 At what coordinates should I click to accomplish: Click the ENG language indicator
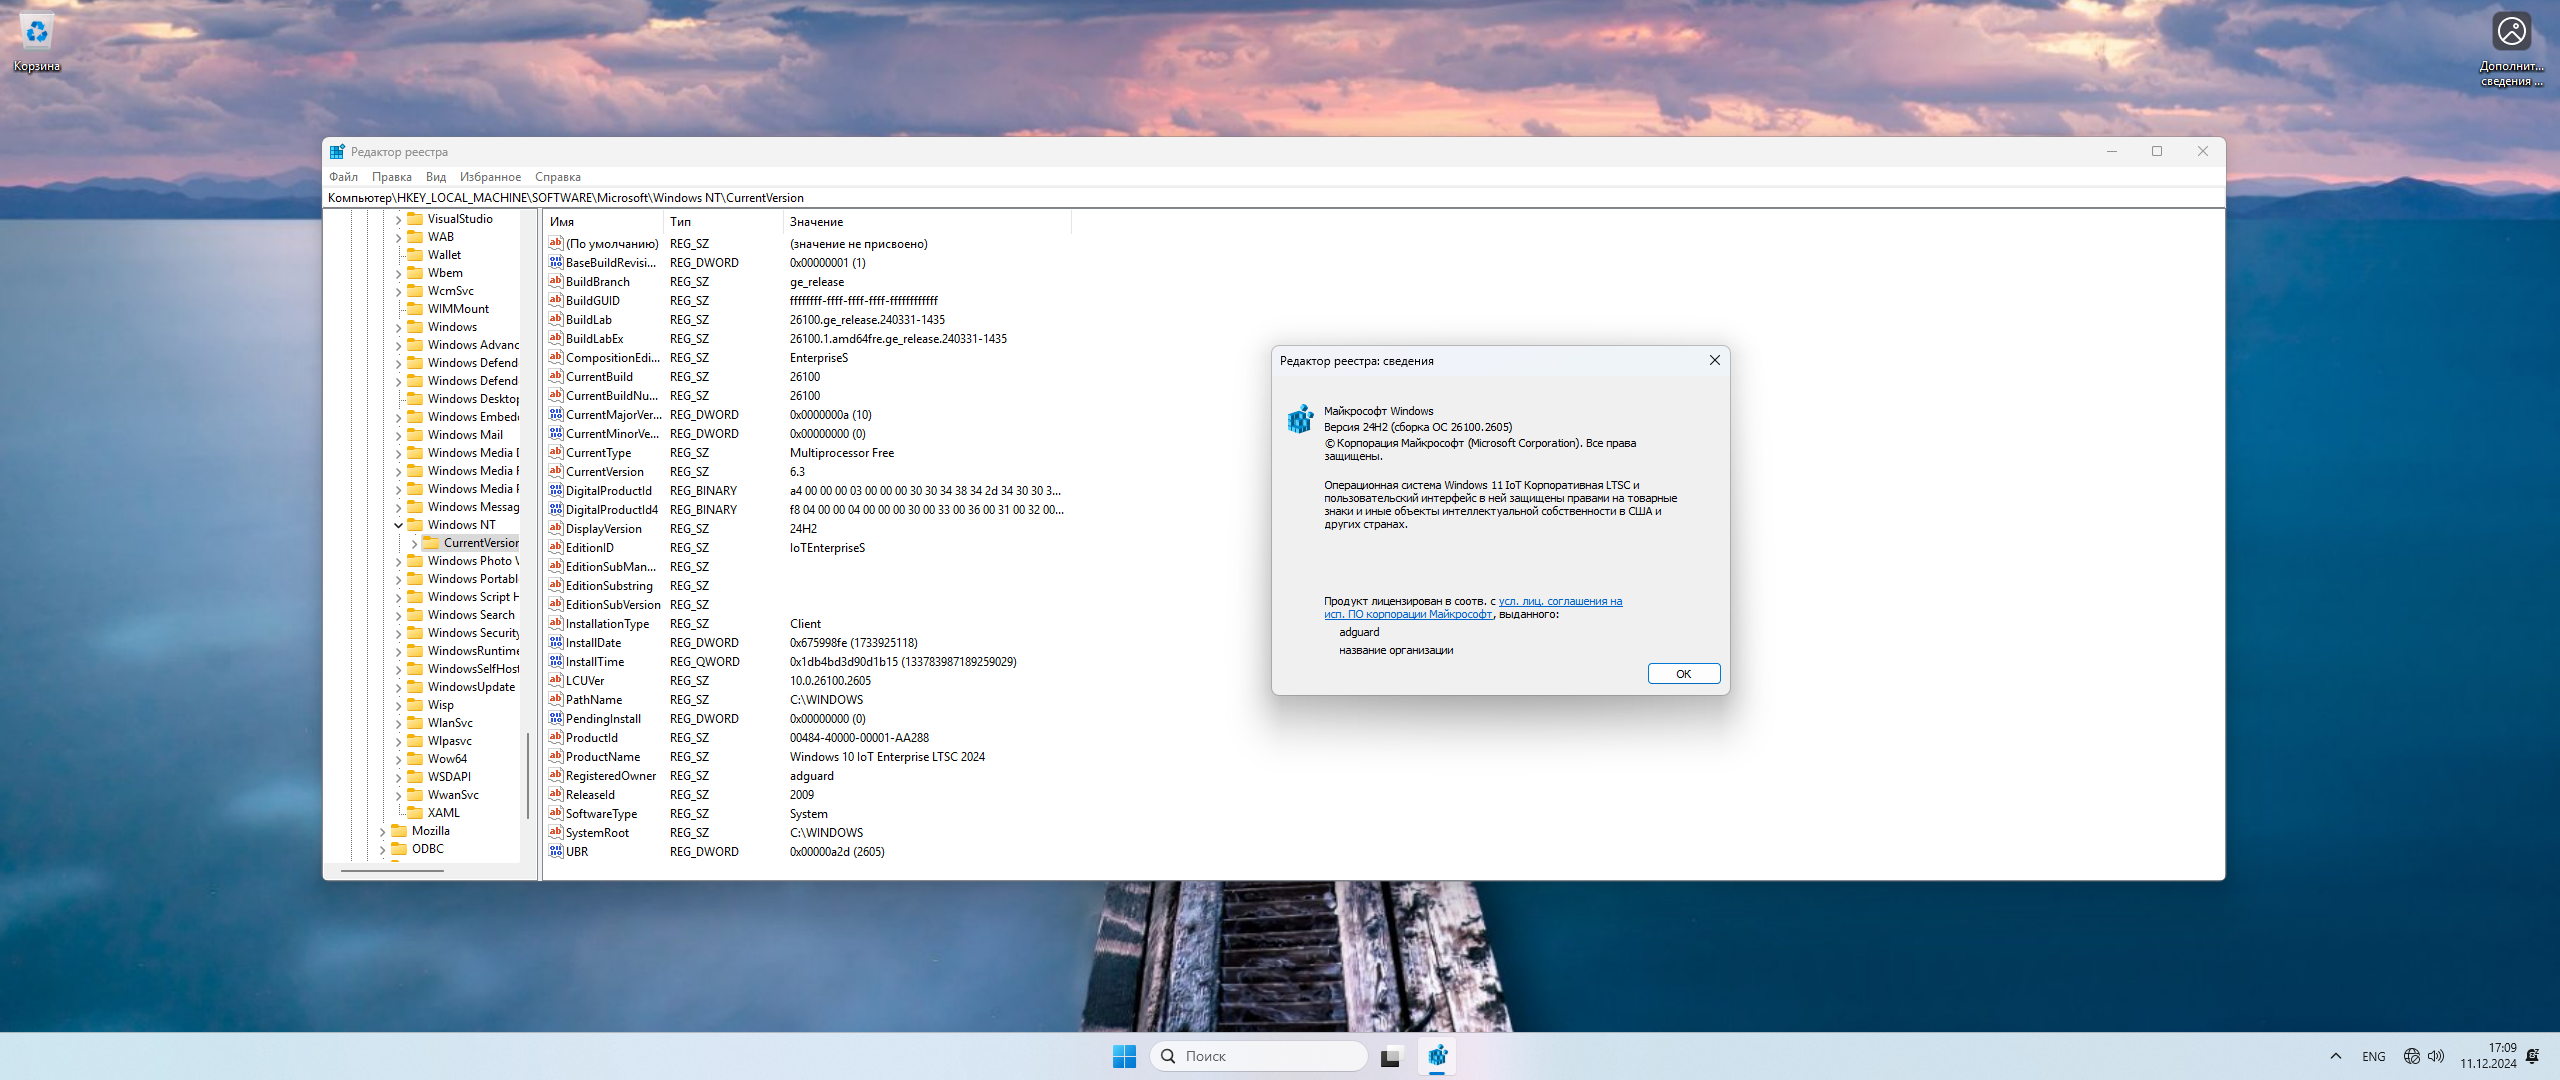(2374, 1056)
